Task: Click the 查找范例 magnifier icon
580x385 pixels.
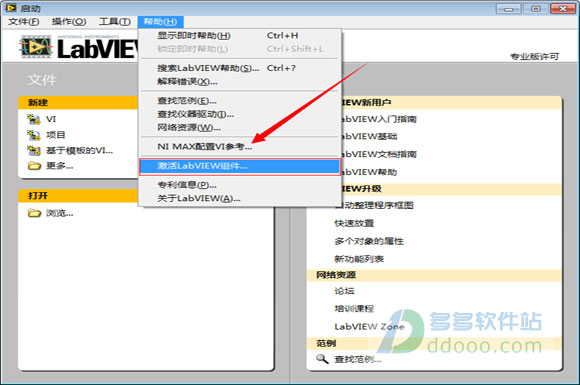Action: [322, 359]
